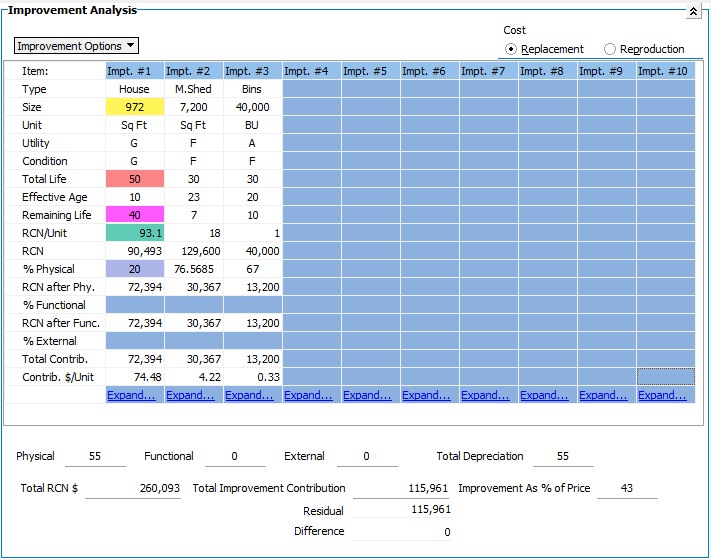Expand Impt. #7 details link
Viewport: 711px width, 560px height.
pos(485,395)
